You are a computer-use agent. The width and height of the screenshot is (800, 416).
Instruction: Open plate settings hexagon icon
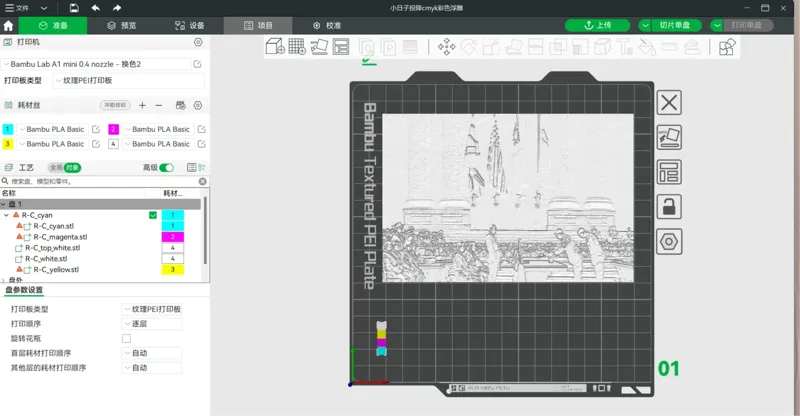click(x=669, y=241)
